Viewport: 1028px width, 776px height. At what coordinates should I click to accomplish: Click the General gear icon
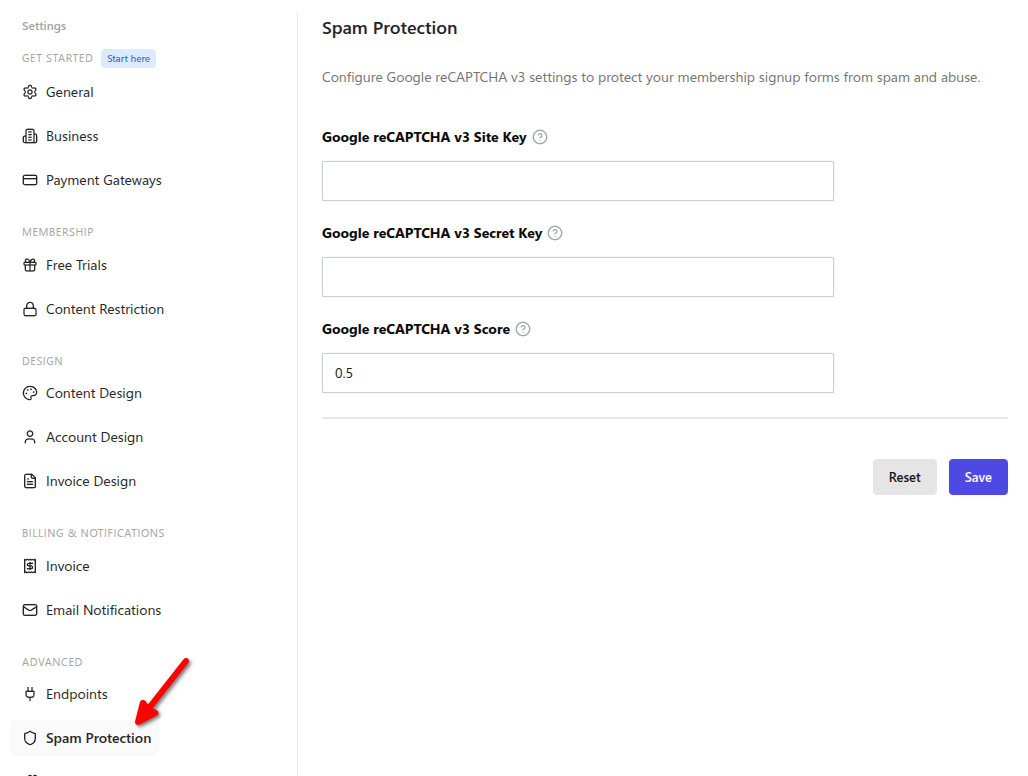coord(30,92)
